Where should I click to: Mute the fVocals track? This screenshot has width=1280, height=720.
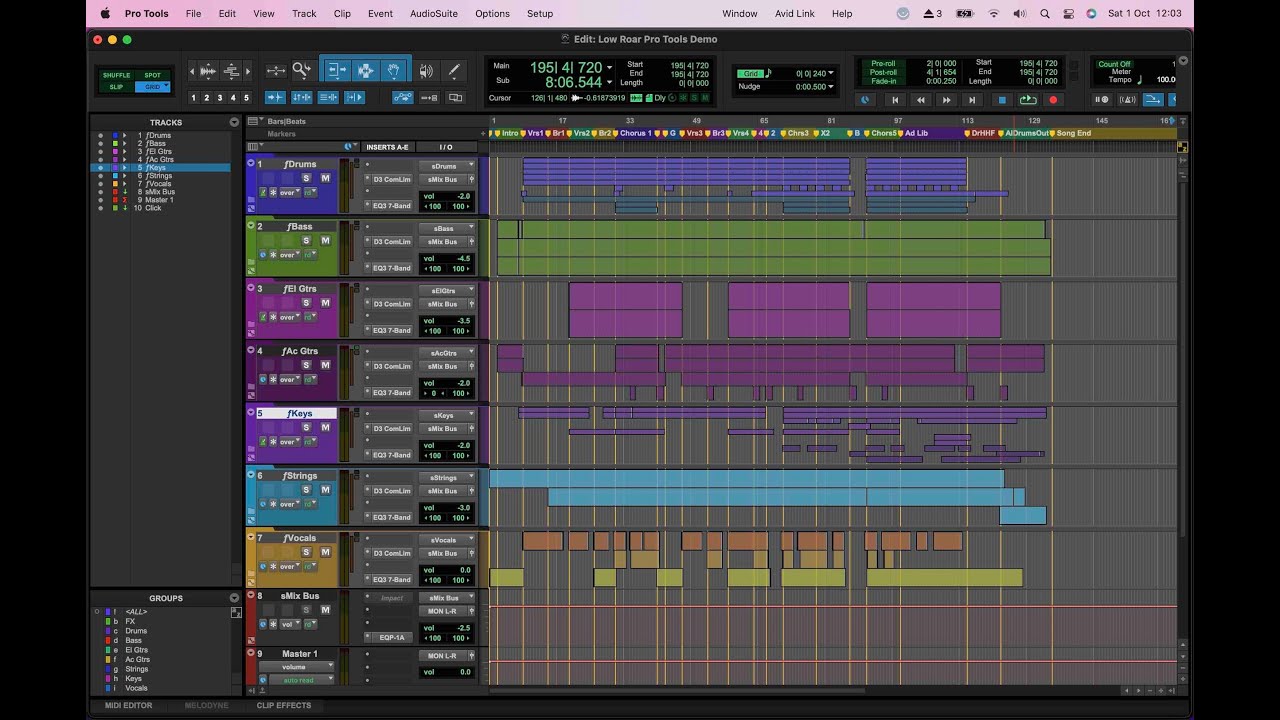(x=325, y=552)
